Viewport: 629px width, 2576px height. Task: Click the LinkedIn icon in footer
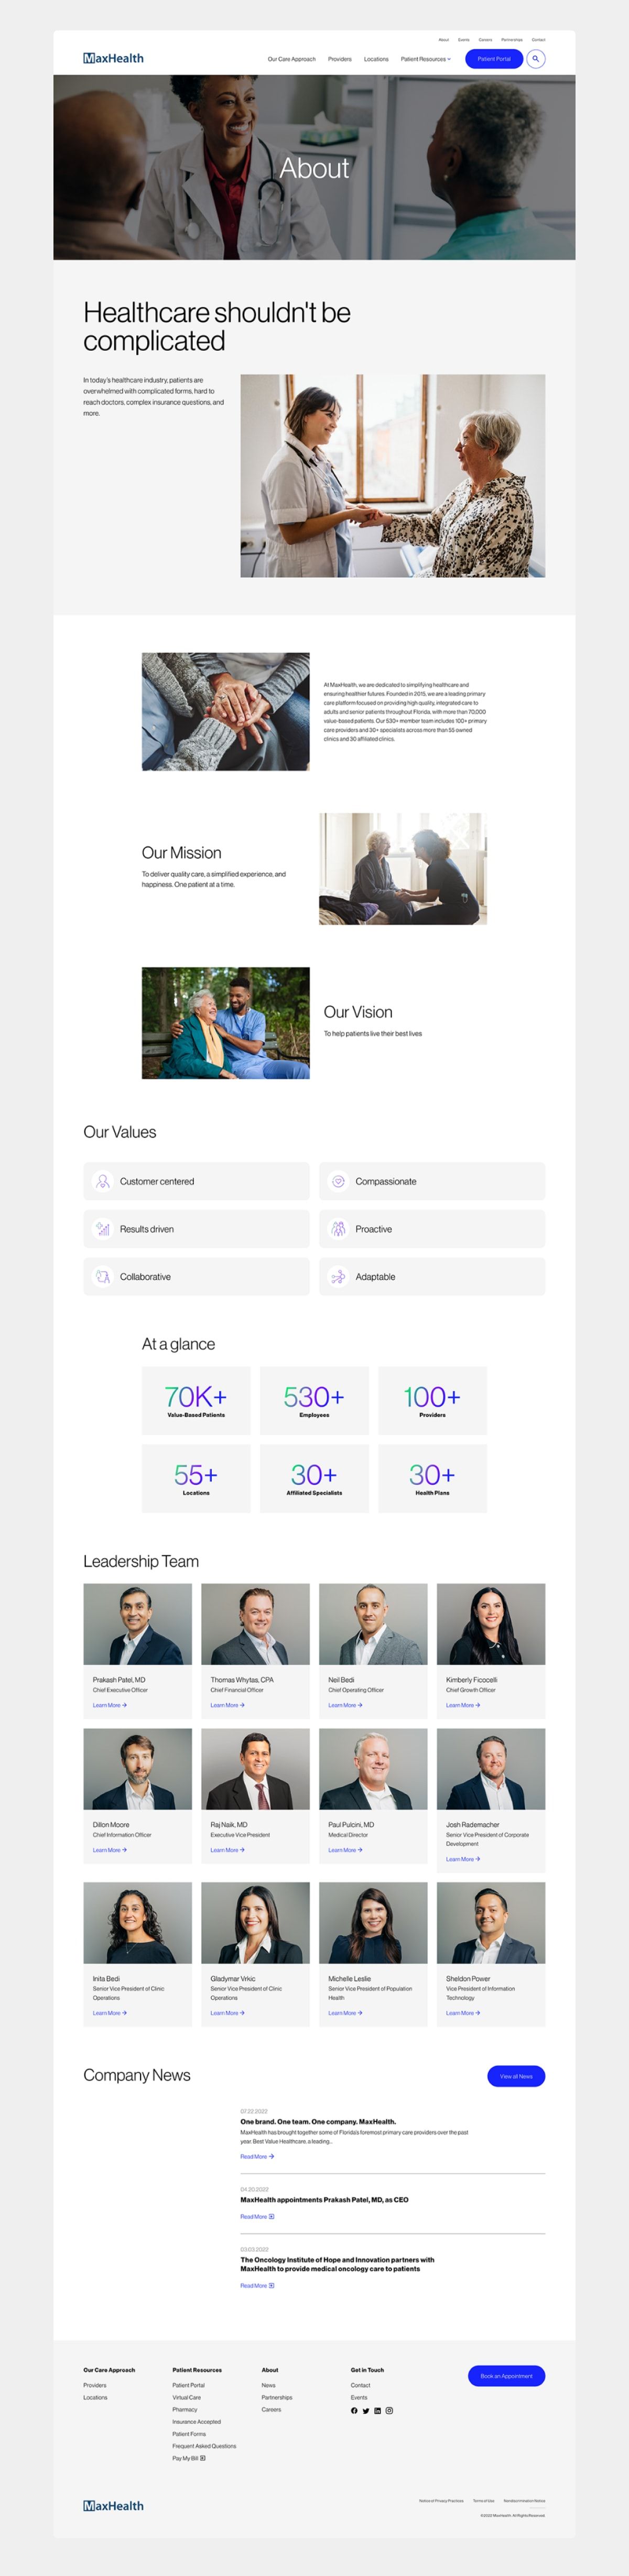click(378, 2410)
